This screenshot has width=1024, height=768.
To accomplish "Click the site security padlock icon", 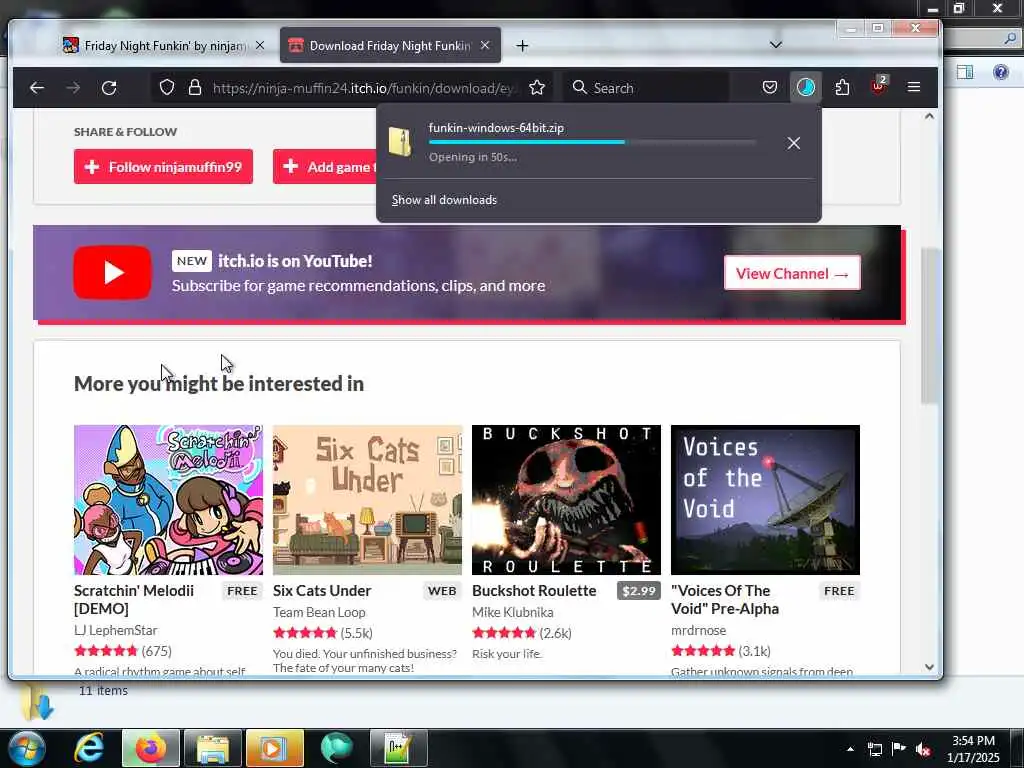I will pyautogui.click(x=195, y=88).
